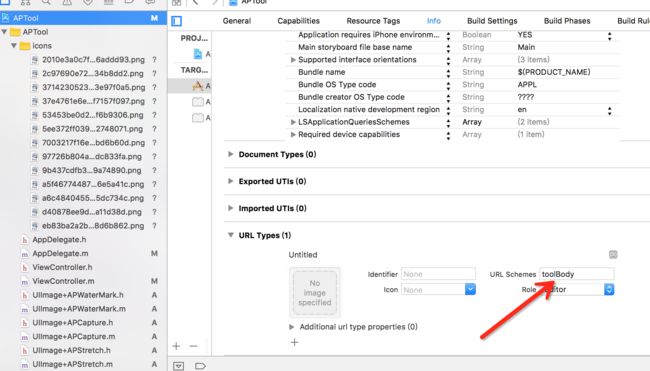The image size is (650, 371).
Task: Toggle the debug area icon in bottom bar
Action: click(x=179, y=366)
